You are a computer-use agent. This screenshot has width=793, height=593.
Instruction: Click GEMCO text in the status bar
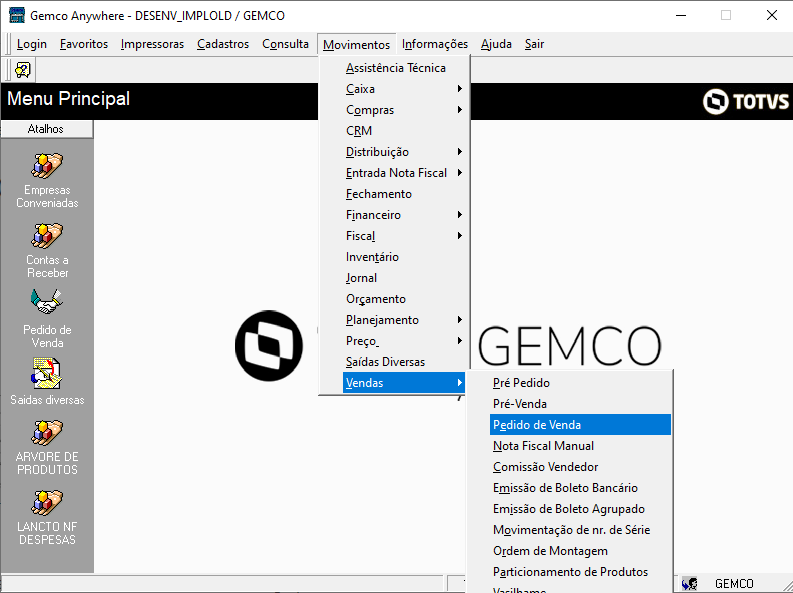(x=734, y=584)
